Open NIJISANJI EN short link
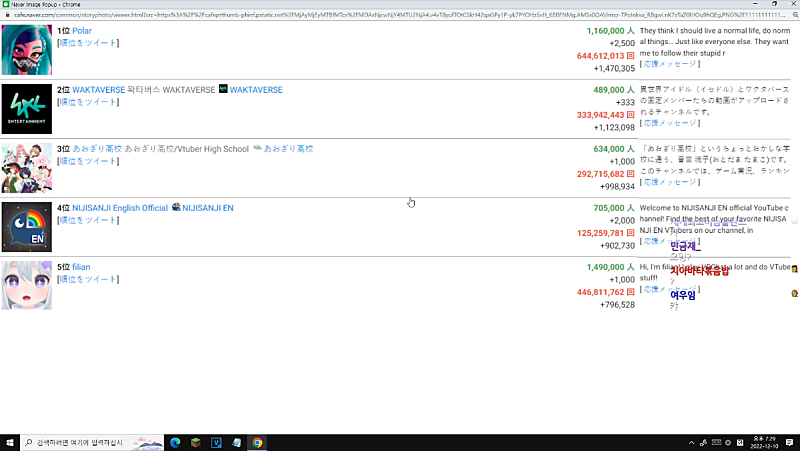The width and height of the screenshot is (800, 451). 208,208
